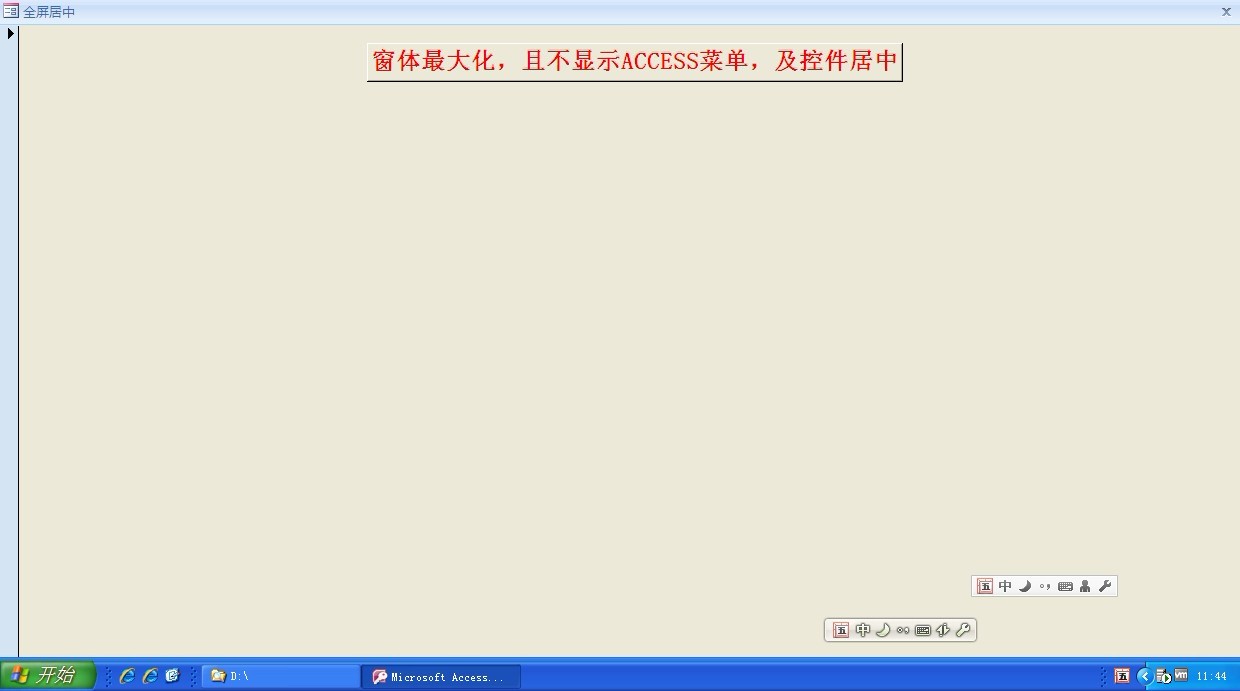
Task: Close the 全屏居中 form window
Action: tap(1226, 12)
